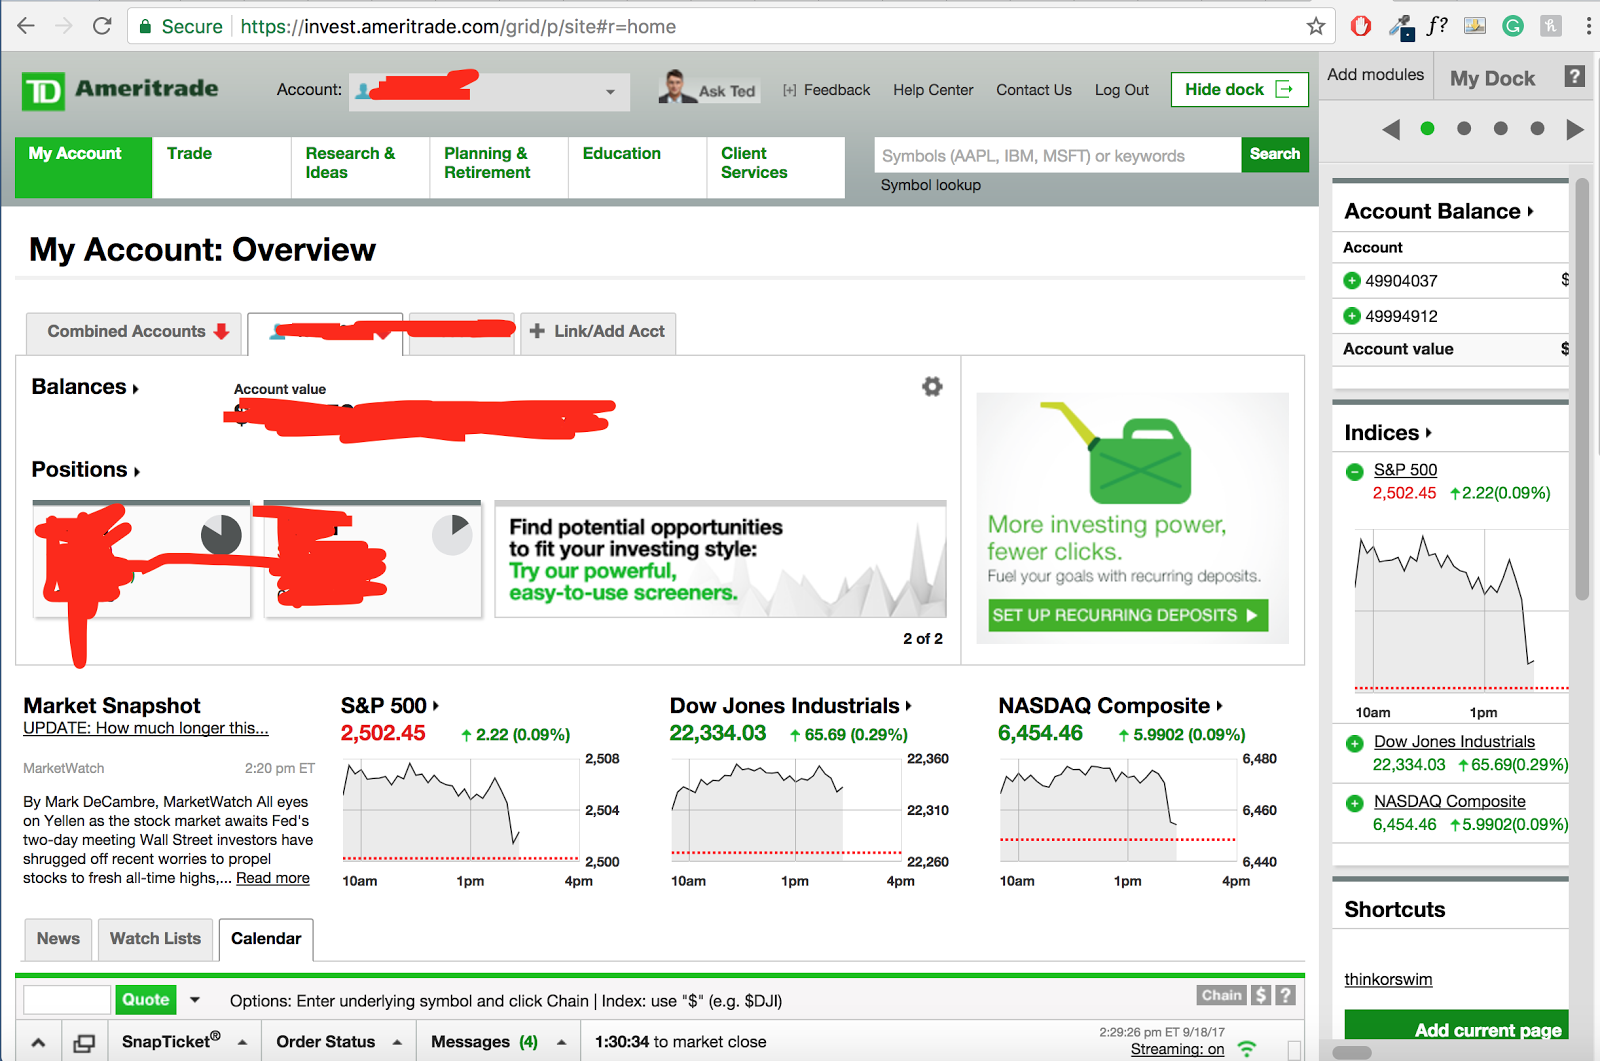Click the f? extension icon in browser toolbar
Screen dimensions: 1600x1061
coord(1437,26)
